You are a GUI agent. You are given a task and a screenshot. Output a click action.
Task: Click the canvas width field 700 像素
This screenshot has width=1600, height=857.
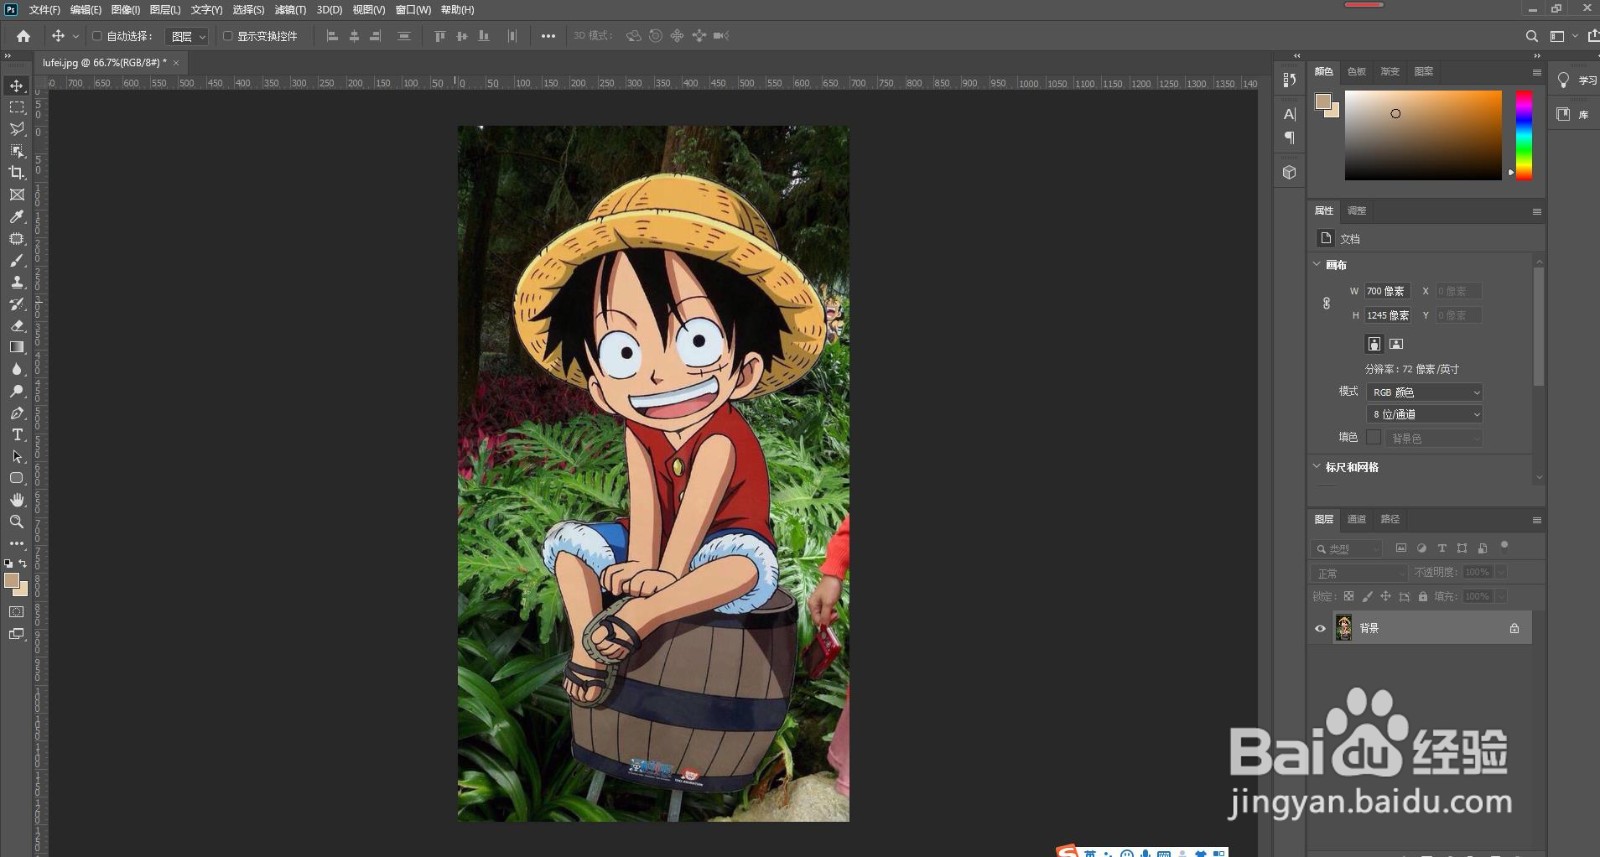click(1388, 291)
